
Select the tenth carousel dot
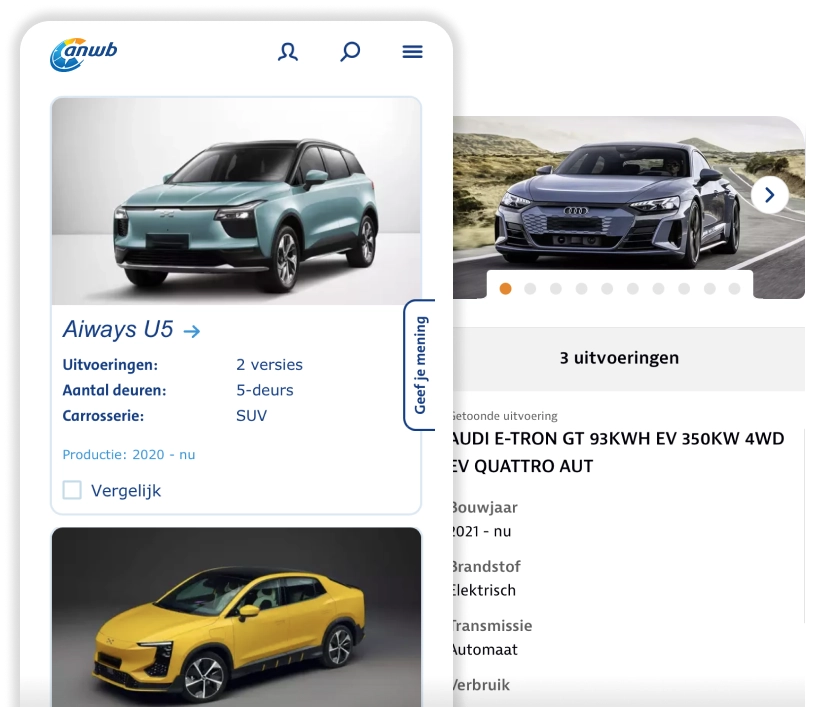(735, 288)
